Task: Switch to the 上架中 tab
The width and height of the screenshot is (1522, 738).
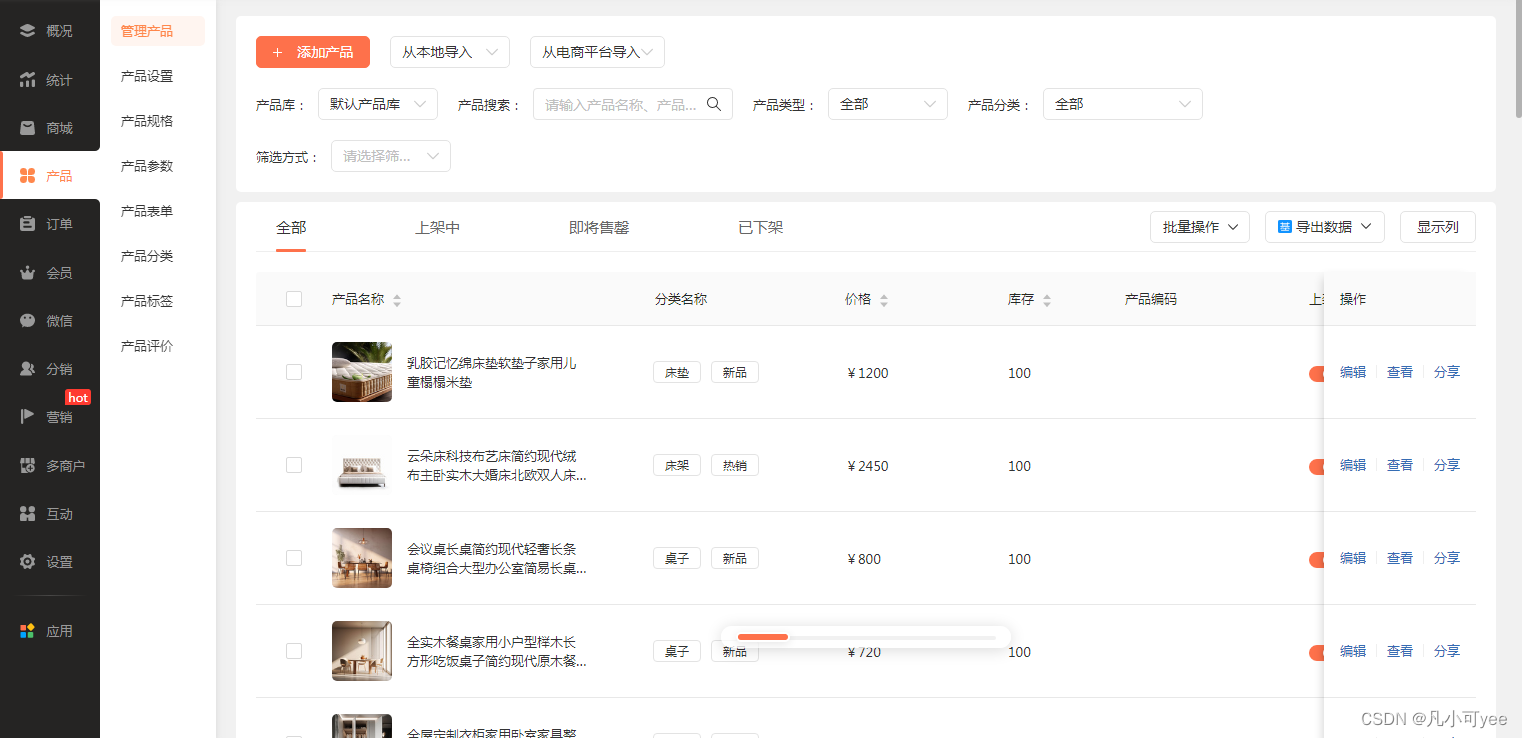Action: tap(437, 228)
